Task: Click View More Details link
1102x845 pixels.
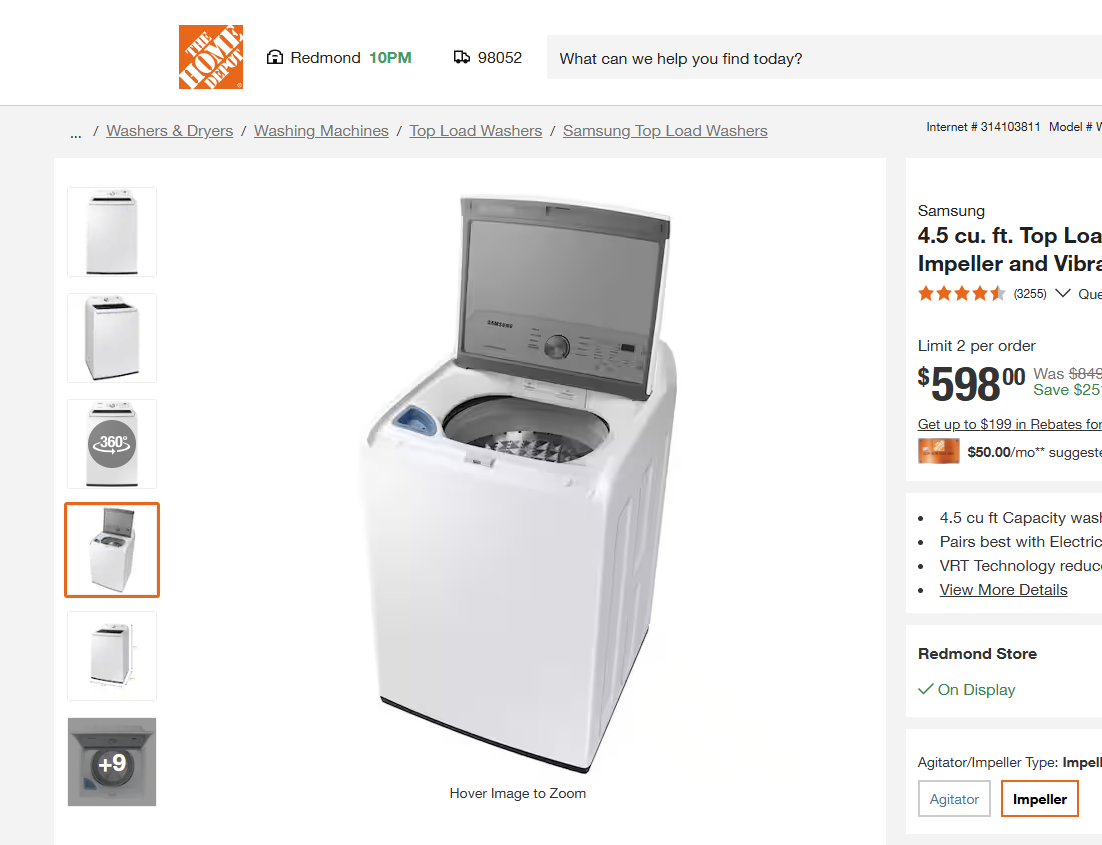Action: (1003, 590)
